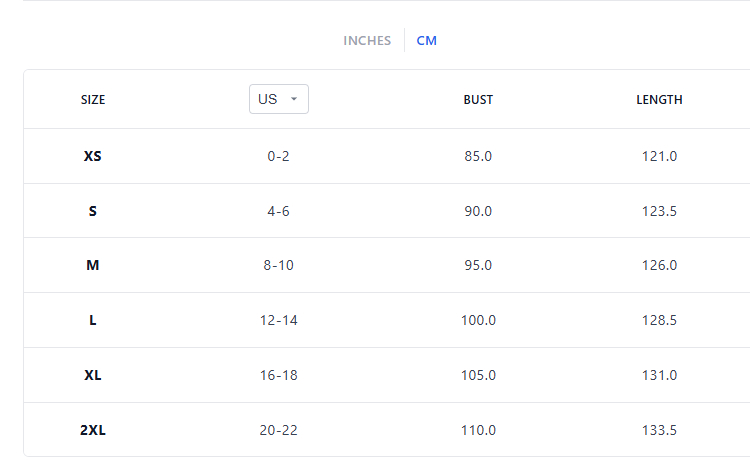The width and height of the screenshot is (750, 464).
Task: Select the 2XL size row label
Action: (93, 430)
